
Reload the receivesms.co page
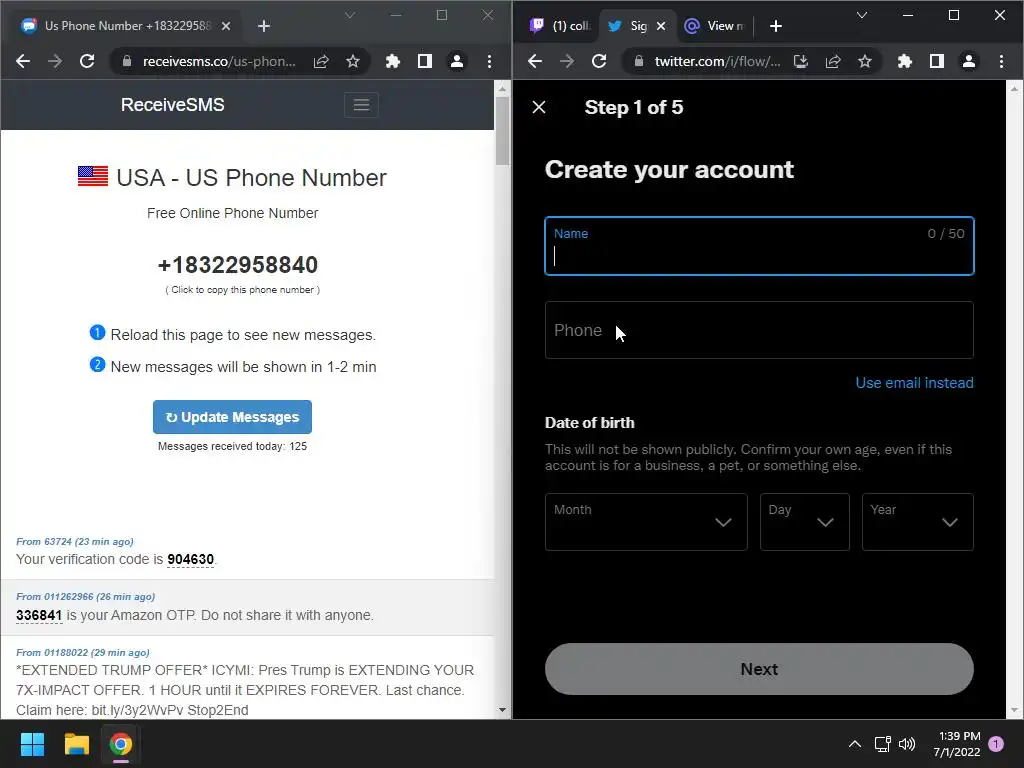click(87, 61)
